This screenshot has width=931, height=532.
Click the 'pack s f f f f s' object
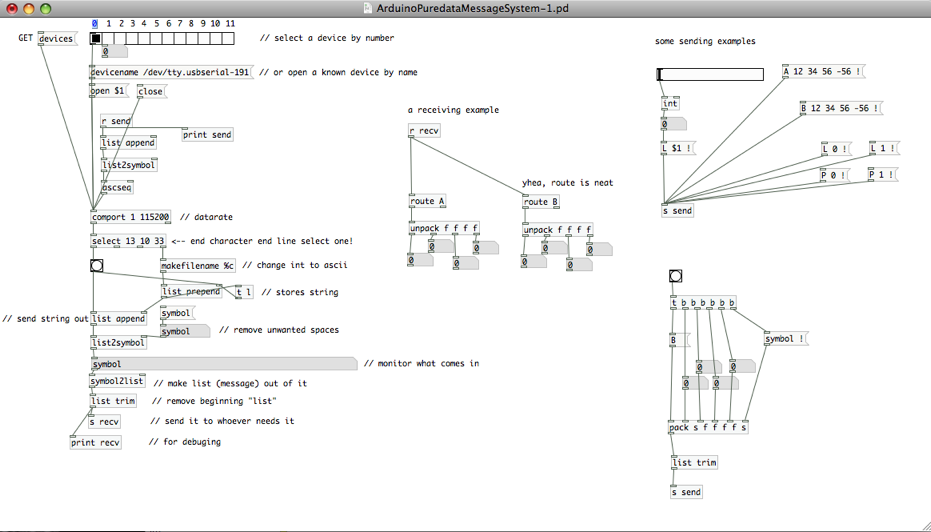coord(708,428)
